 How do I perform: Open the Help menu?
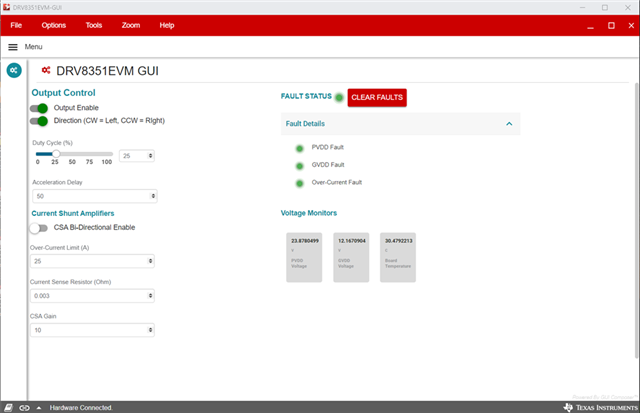click(x=167, y=25)
